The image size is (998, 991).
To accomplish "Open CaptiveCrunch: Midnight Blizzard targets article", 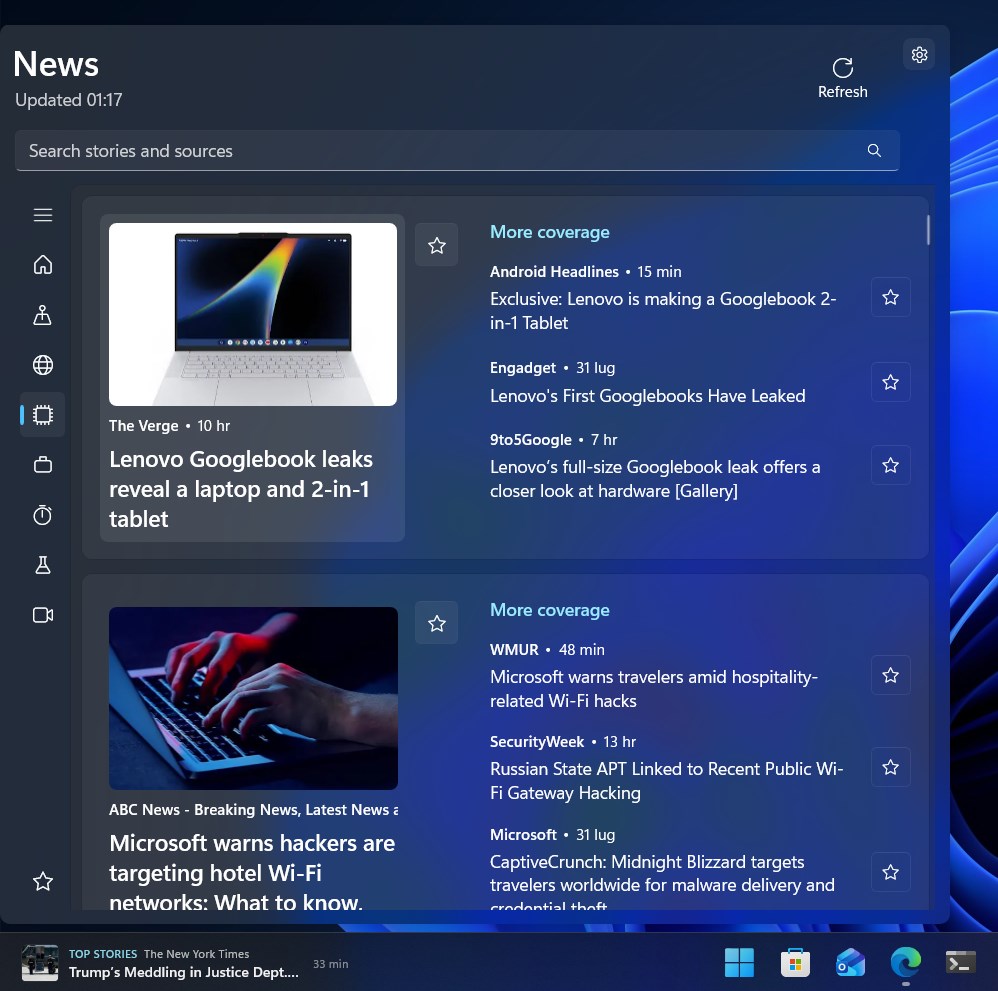I will pos(662,885).
